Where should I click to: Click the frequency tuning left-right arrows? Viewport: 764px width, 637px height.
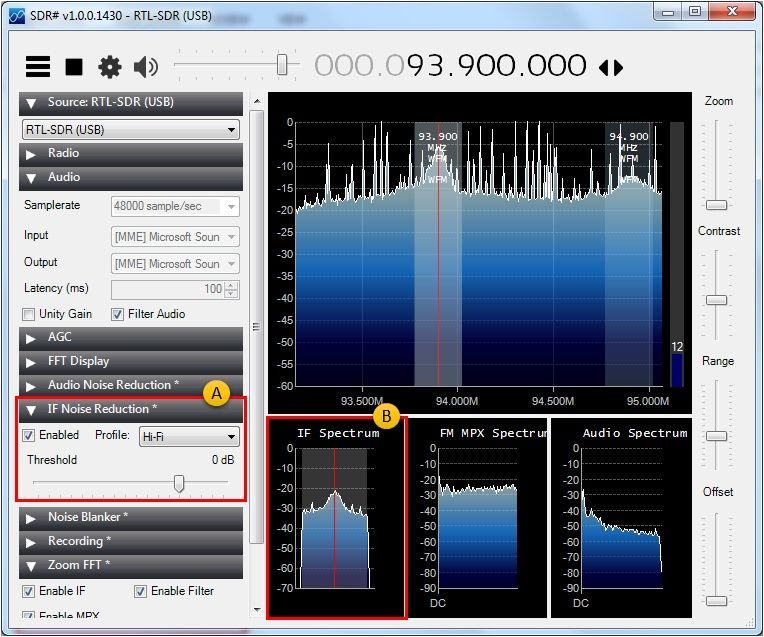tap(611, 68)
